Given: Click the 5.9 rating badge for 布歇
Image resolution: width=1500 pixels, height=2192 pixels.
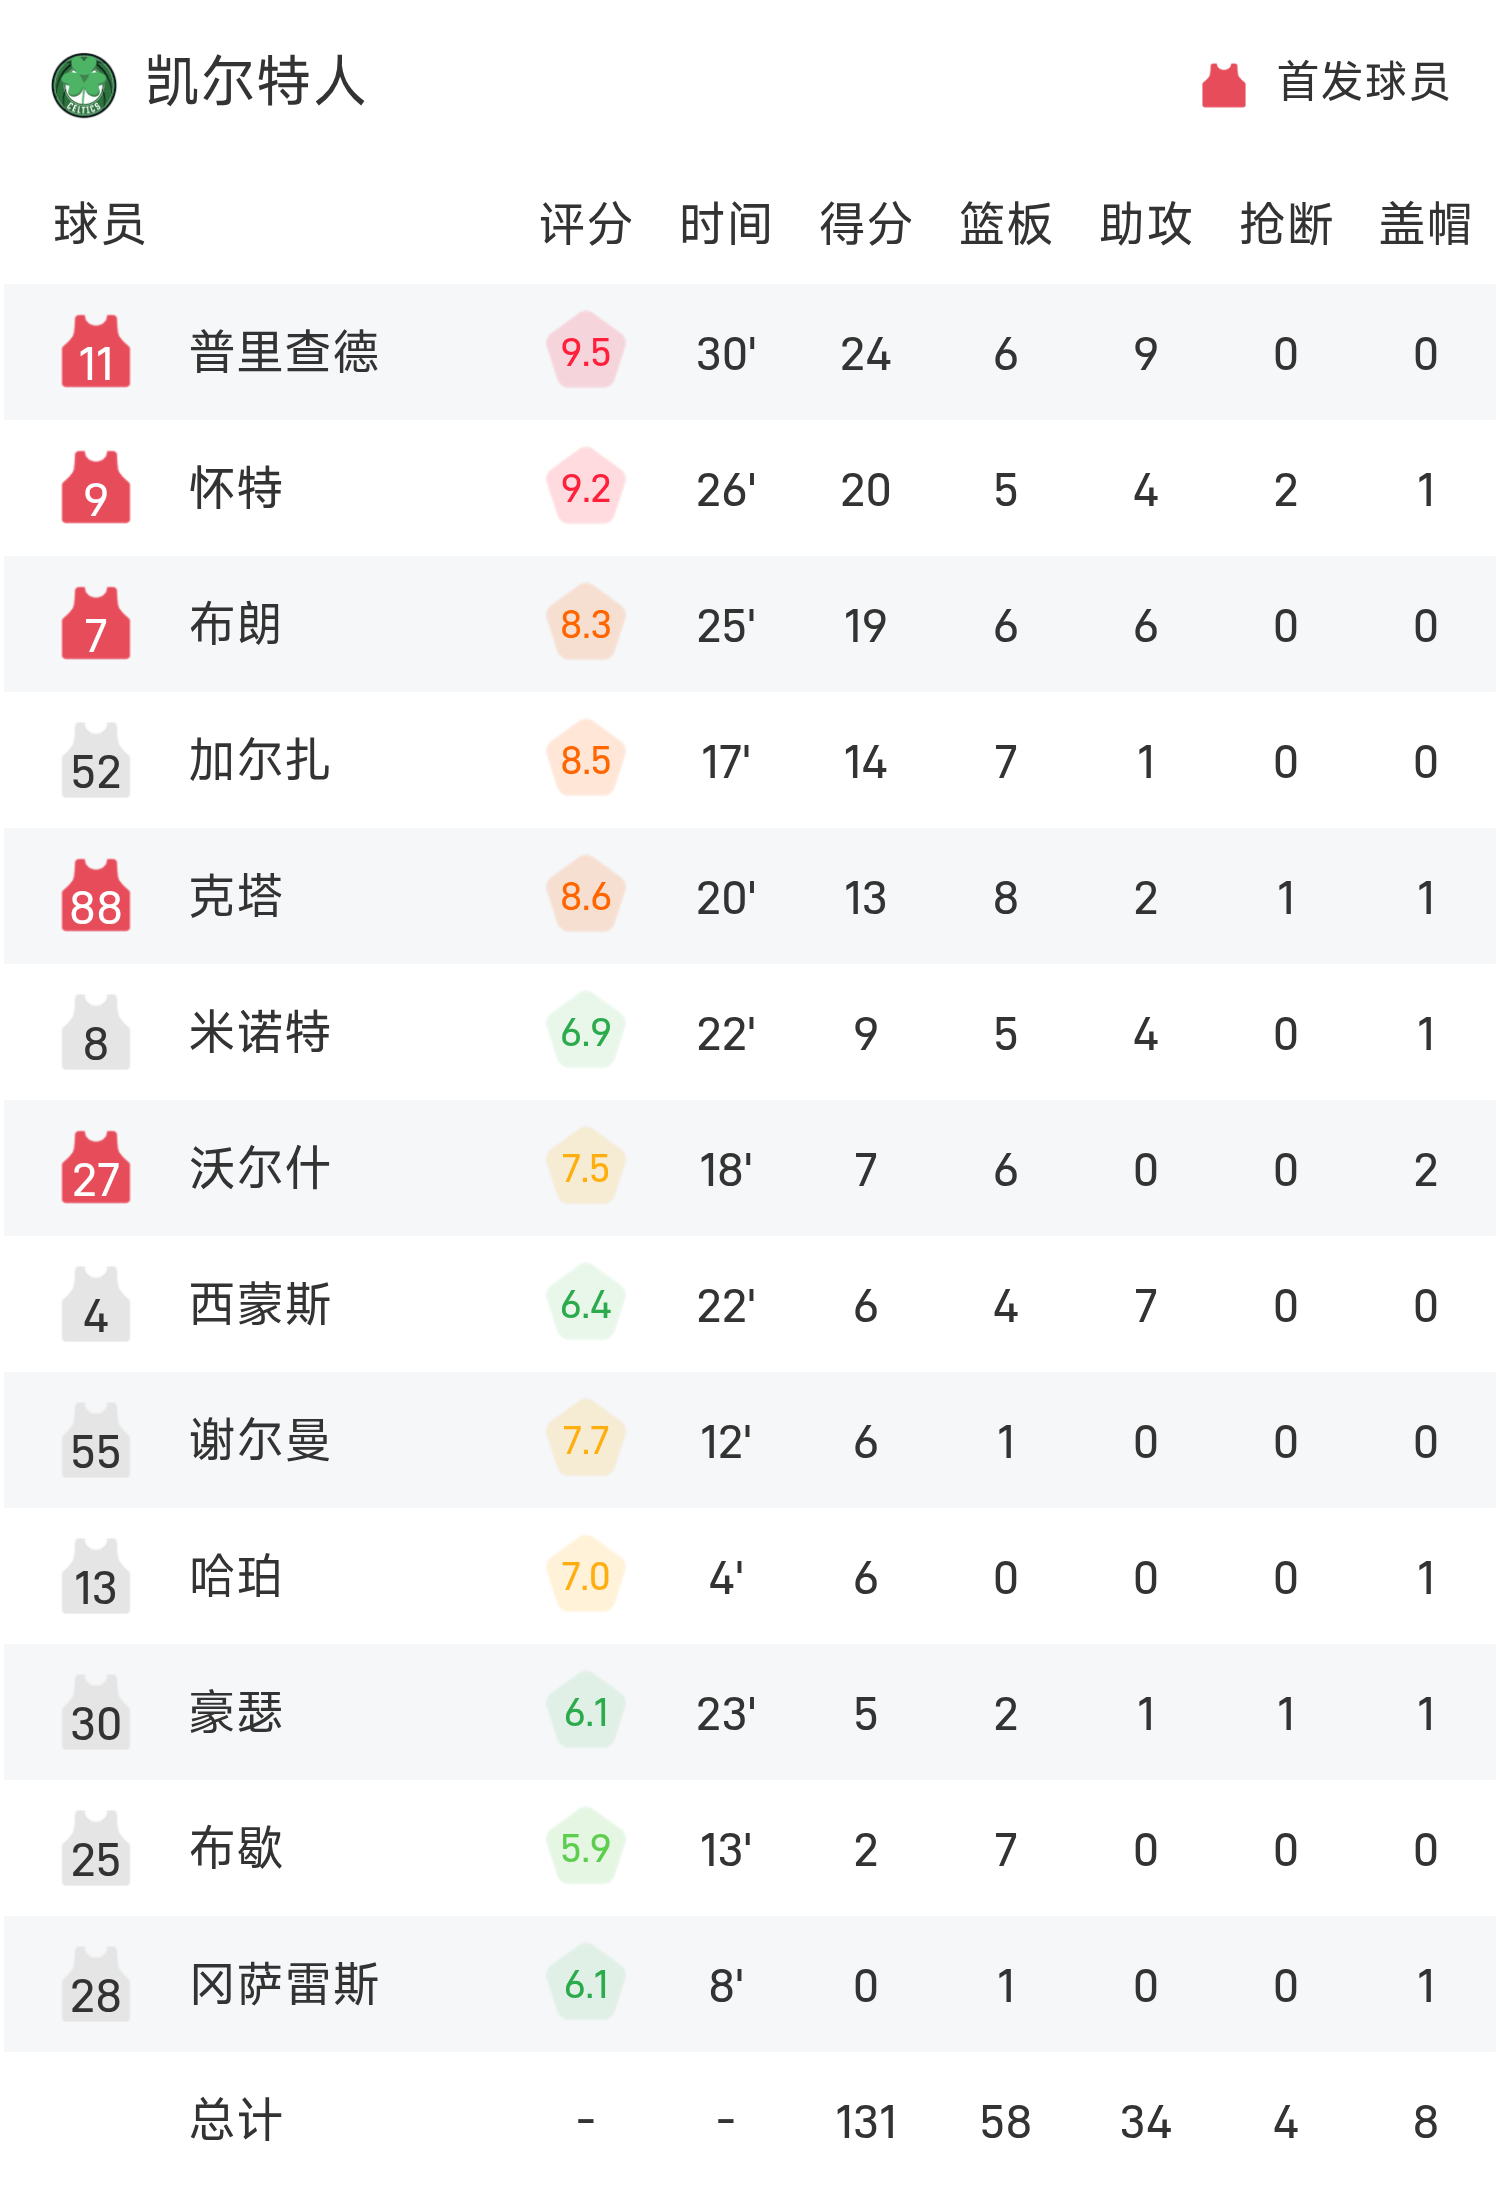Looking at the screenshot, I should (x=586, y=1848).
